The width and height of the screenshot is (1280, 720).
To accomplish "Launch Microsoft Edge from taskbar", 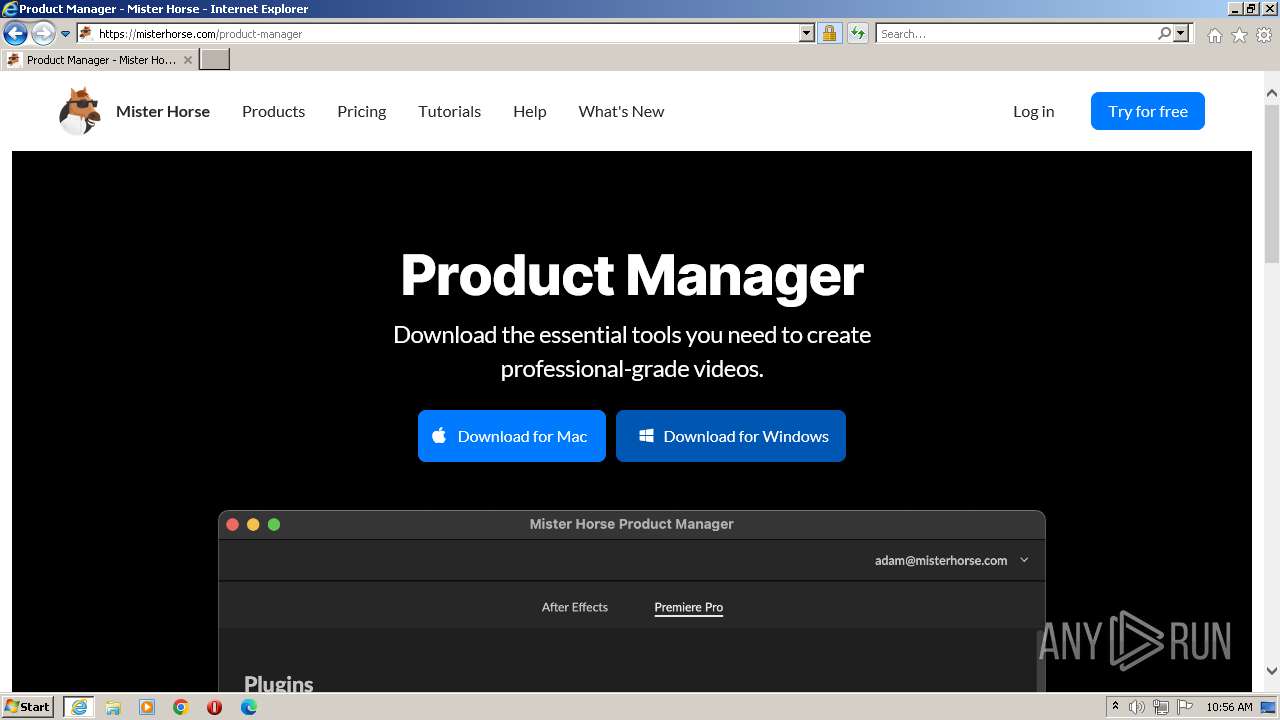I will 248,707.
